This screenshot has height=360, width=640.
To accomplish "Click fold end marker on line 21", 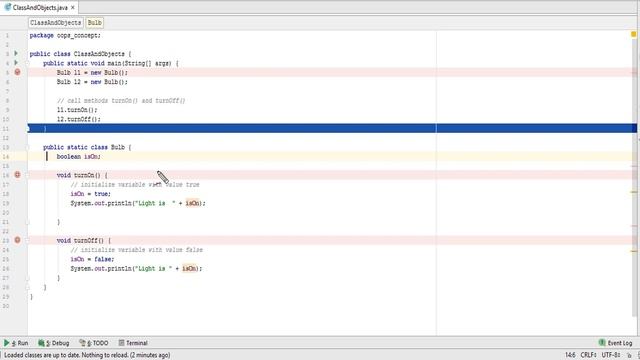I will click(x=28, y=222).
